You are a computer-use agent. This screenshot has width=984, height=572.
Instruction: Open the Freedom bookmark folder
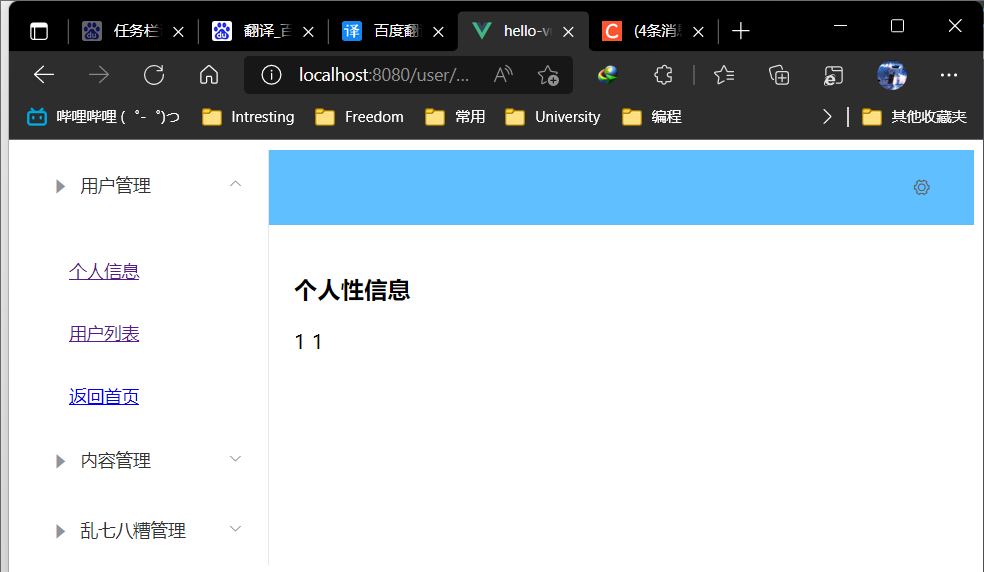pyautogui.click(x=360, y=117)
